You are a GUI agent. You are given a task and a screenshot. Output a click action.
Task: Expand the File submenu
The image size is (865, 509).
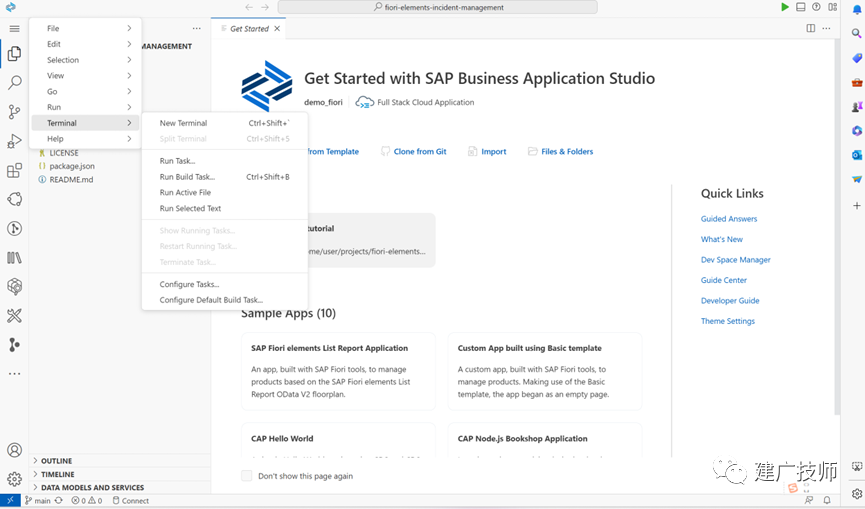(86, 28)
